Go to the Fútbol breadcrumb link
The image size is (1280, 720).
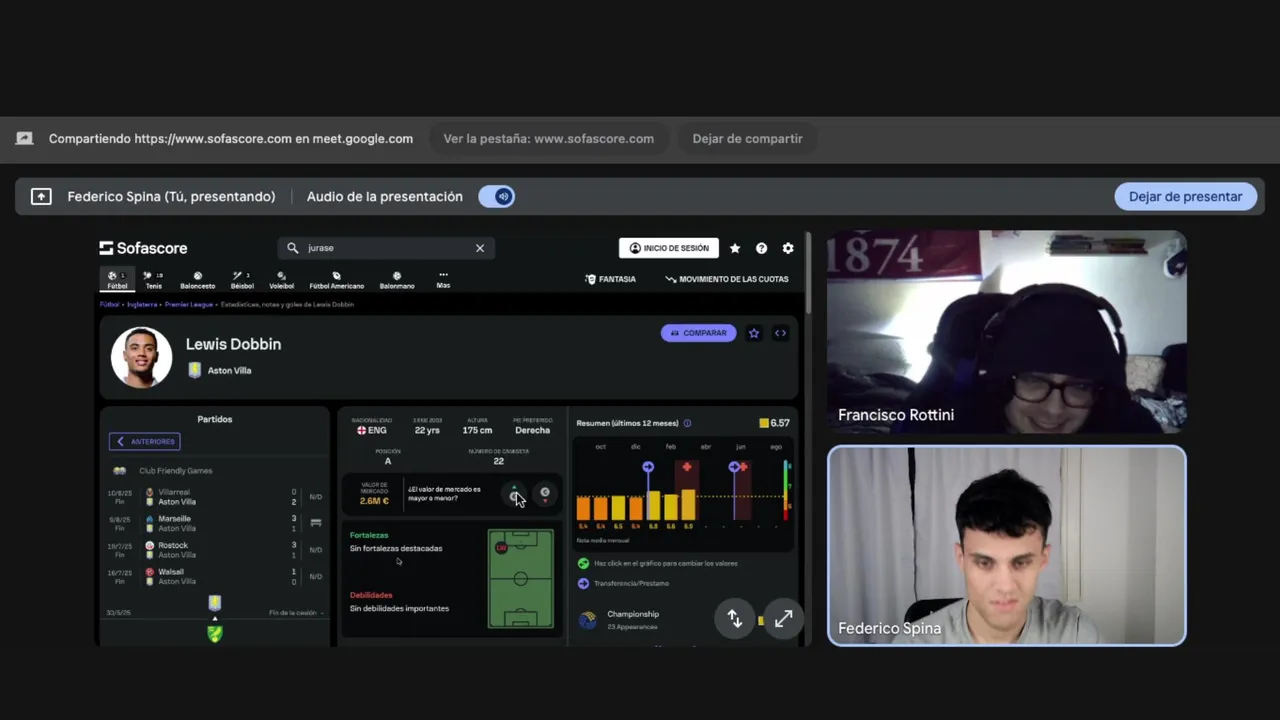[x=109, y=304]
